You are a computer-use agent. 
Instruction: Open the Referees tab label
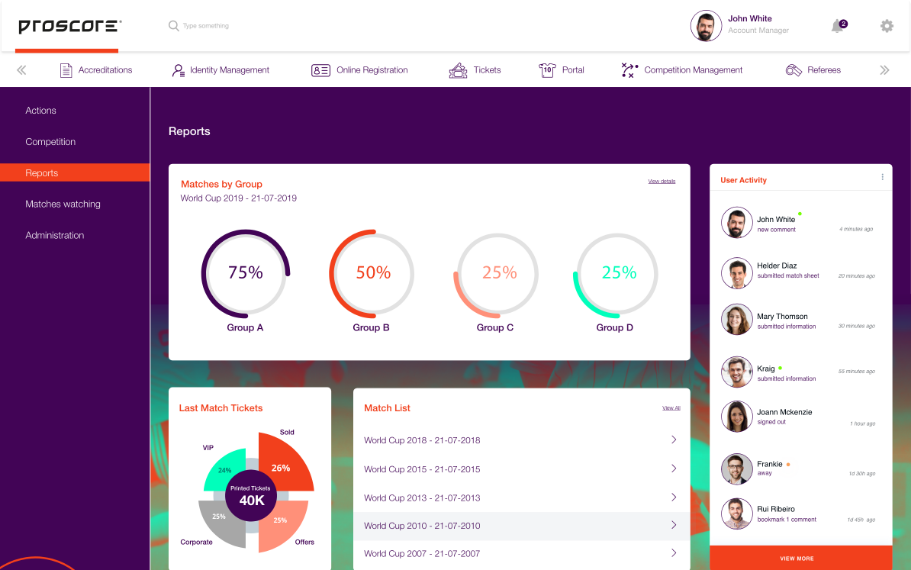[824, 70]
